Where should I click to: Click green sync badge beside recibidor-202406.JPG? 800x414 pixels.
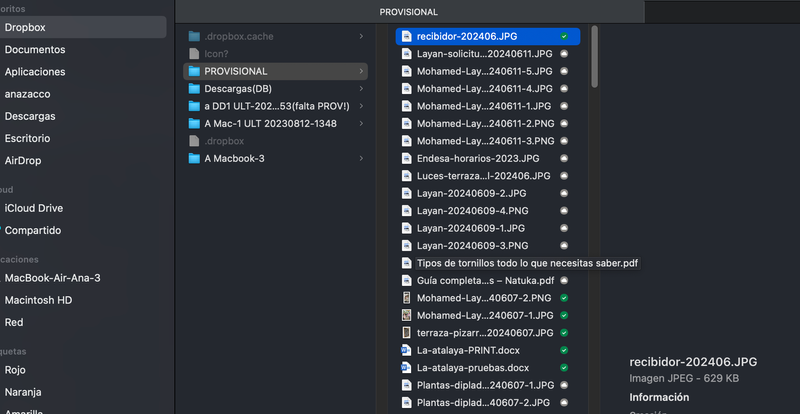[x=564, y=36]
